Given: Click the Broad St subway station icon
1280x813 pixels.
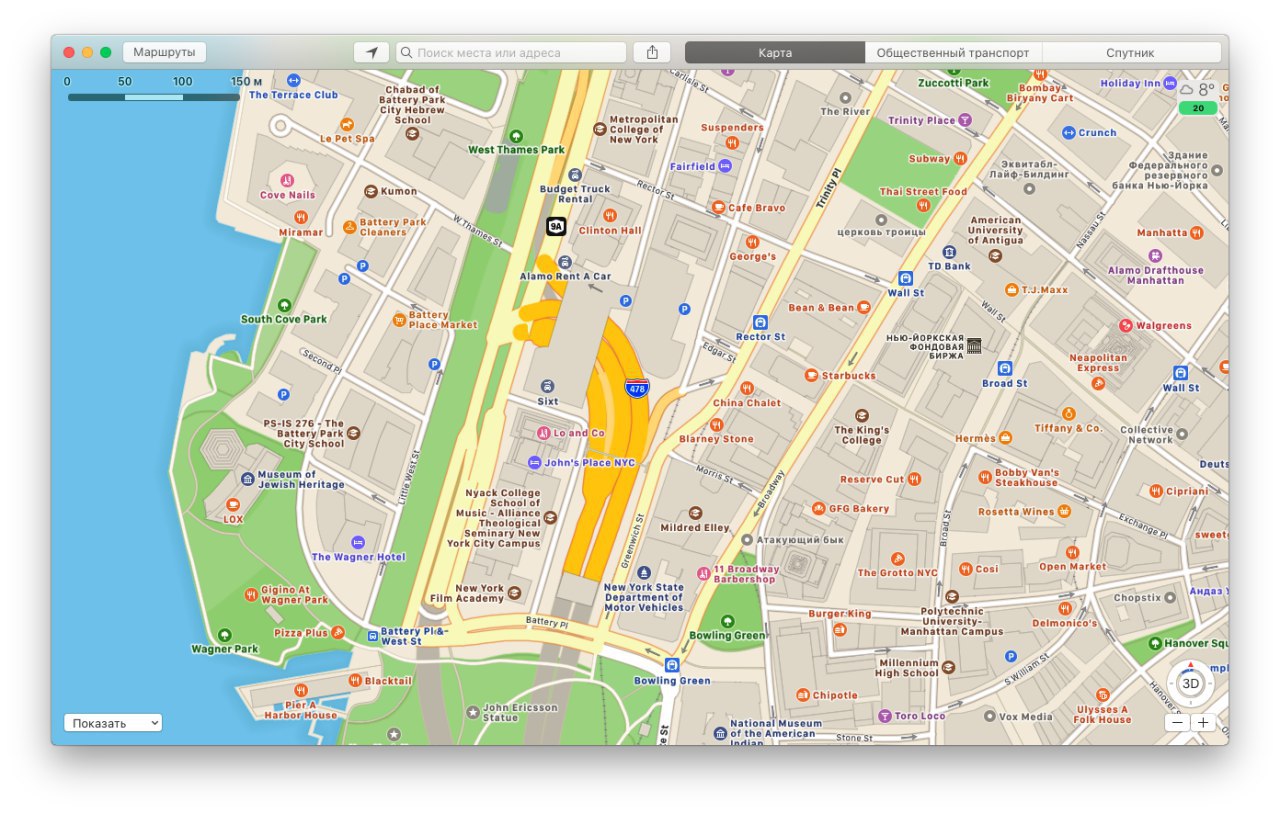Looking at the screenshot, I should point(1005,368).
